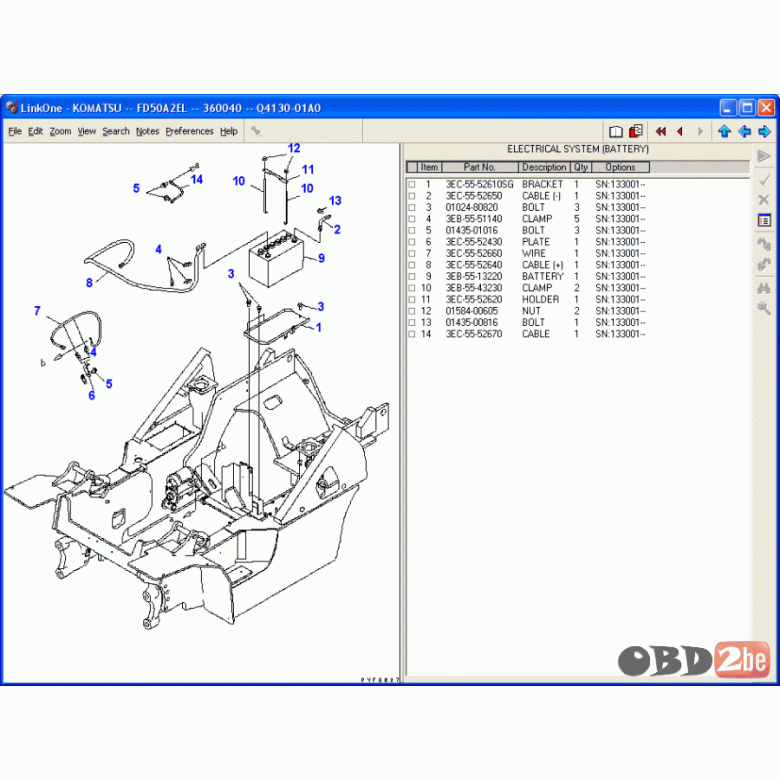Open the selection list icon in side toolbar
The image size is (780, 780).
coord(764,220)
